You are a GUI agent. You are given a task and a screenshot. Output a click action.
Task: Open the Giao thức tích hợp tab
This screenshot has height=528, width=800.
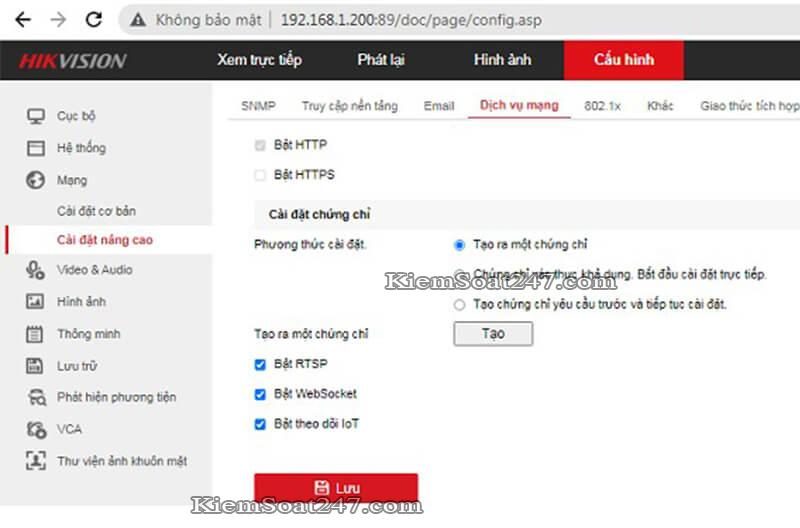749,106
